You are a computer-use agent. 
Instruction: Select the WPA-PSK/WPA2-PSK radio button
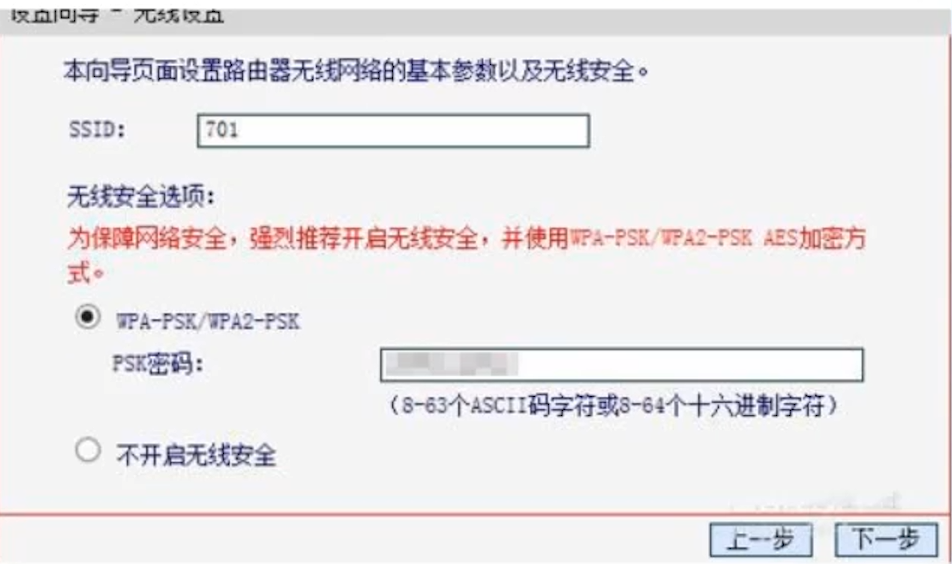coord(88,317)
